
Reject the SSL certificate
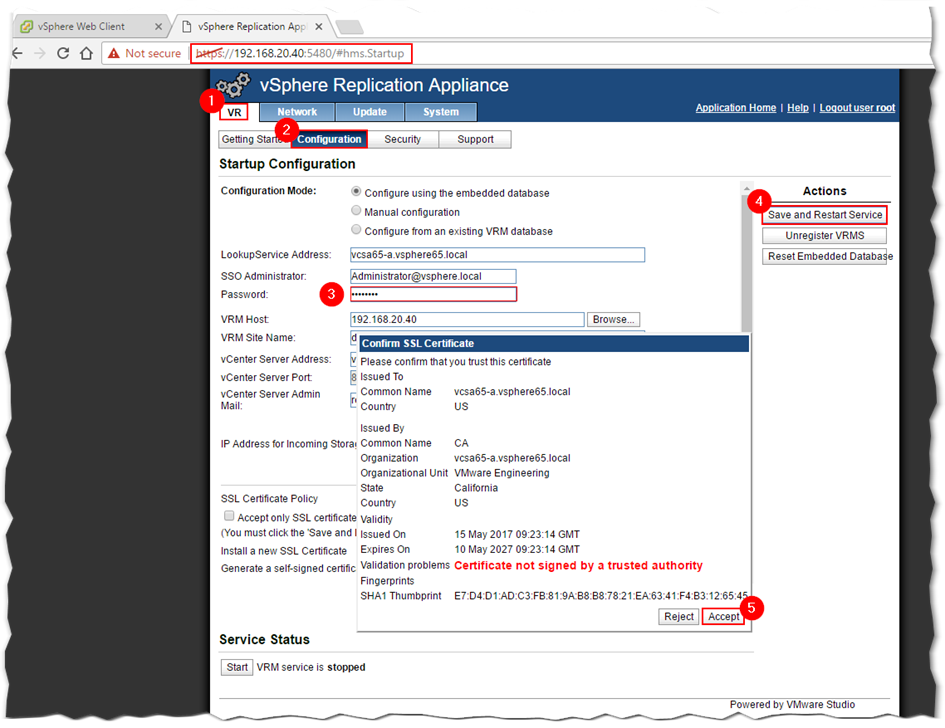point(679,617)
